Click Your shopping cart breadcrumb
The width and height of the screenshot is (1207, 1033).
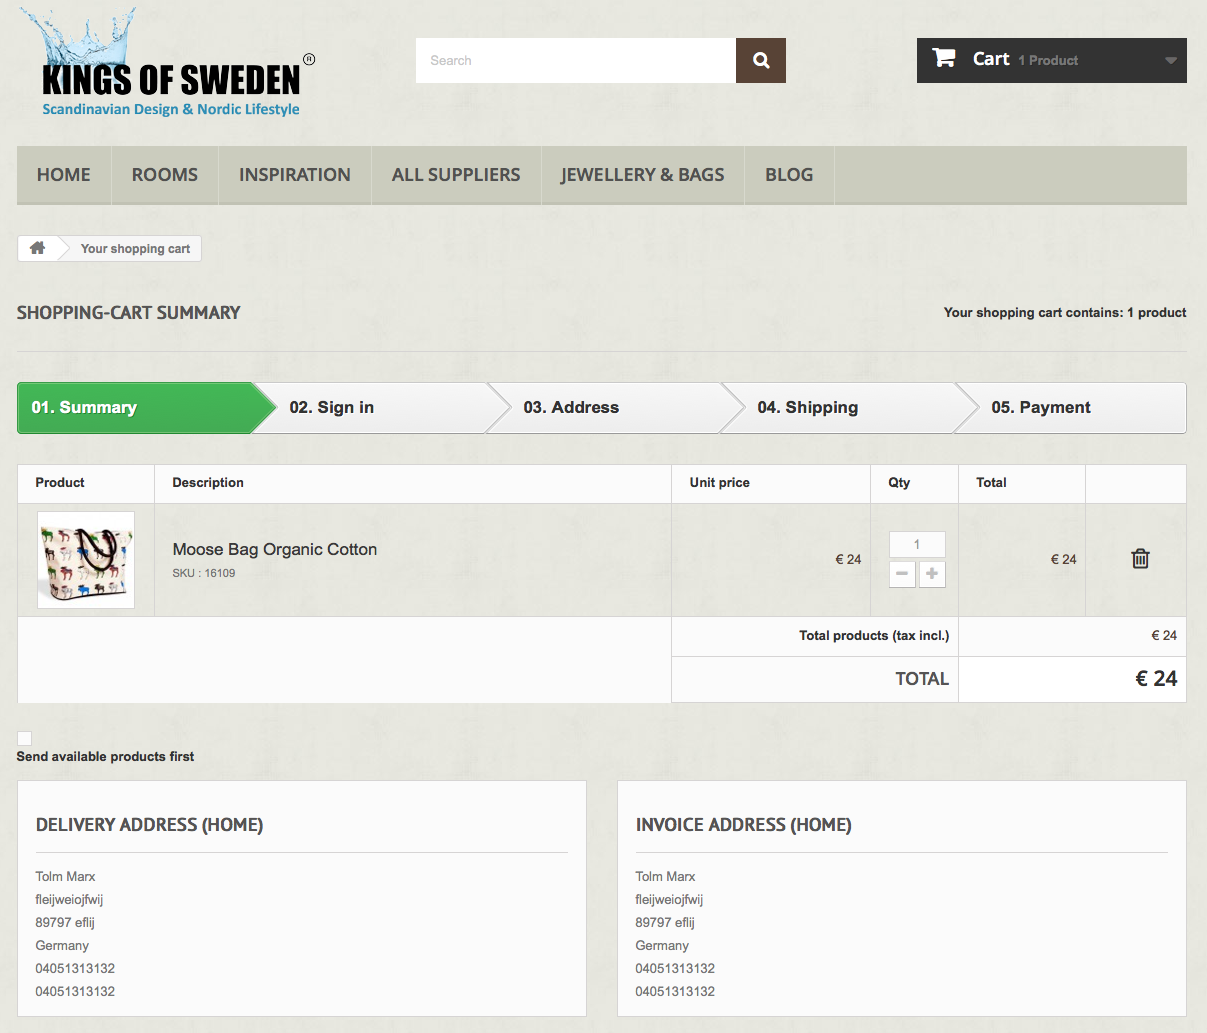[135, 249]
